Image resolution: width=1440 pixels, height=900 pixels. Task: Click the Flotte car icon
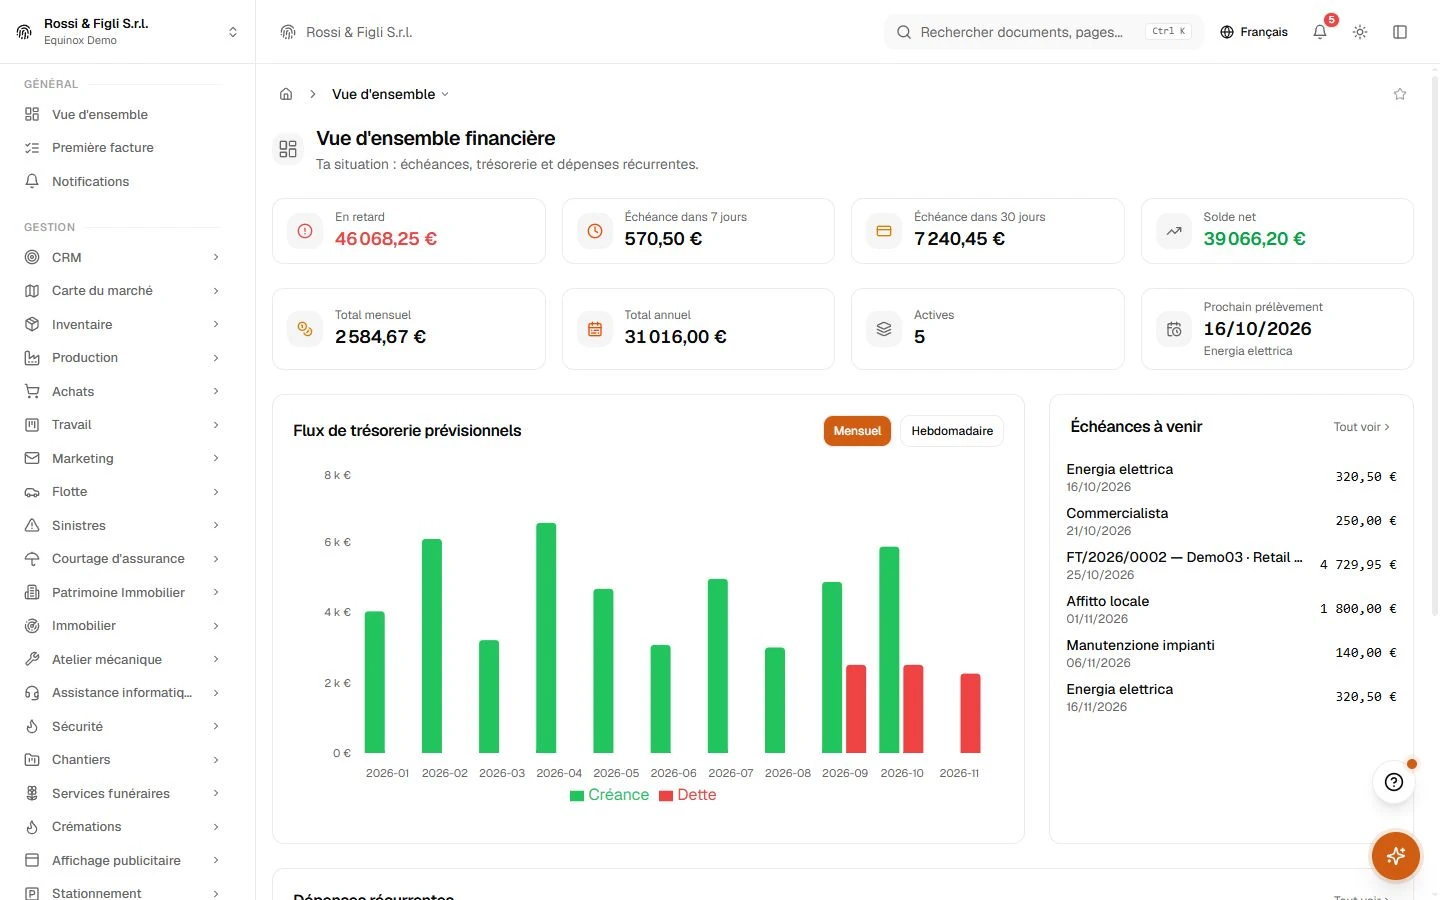(x=32, y=492)
